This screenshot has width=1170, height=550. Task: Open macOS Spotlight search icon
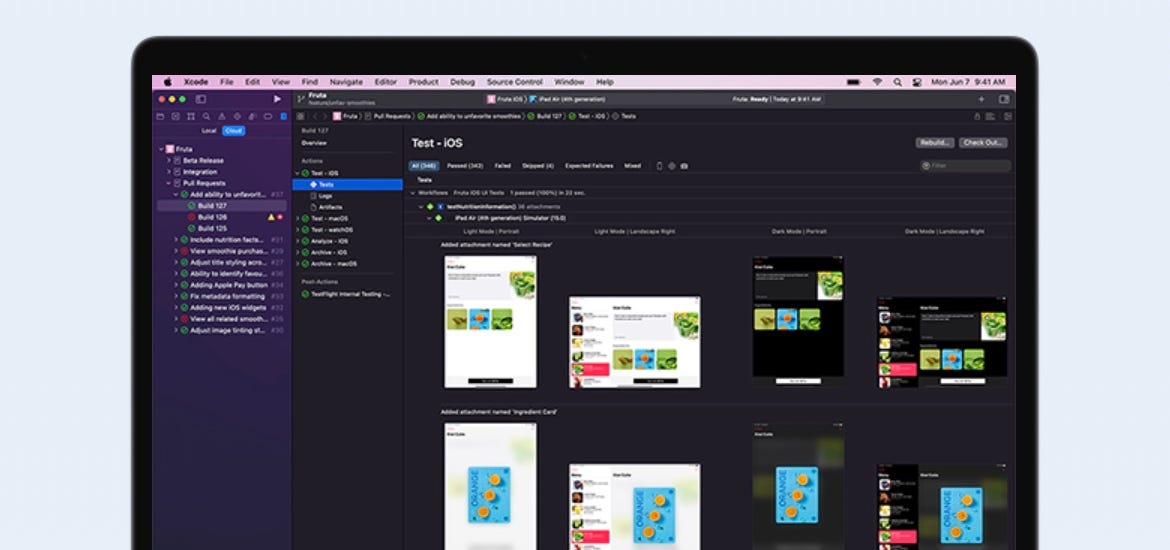(897, 82)
